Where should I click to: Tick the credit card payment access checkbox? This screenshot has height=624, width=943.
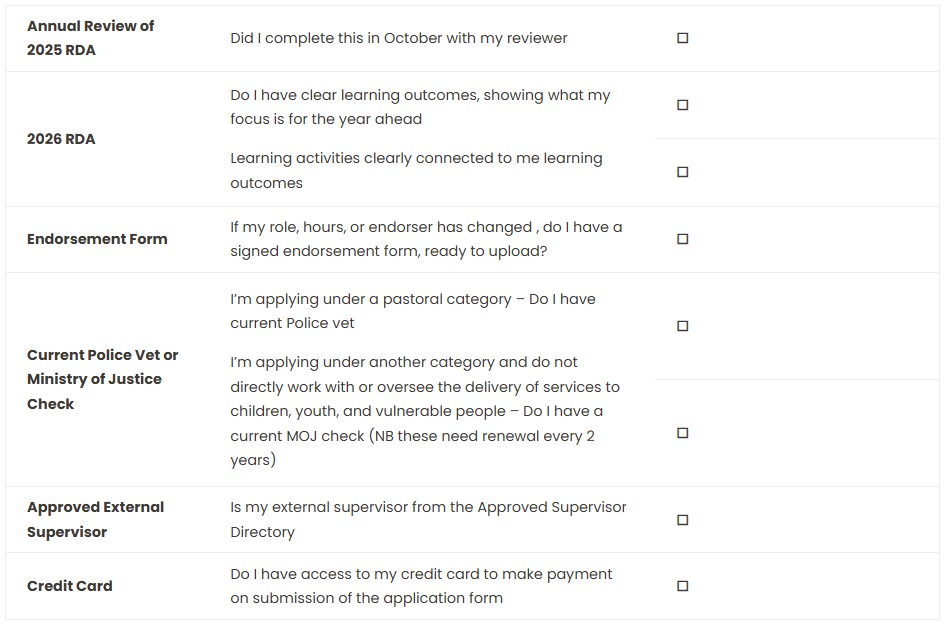[683, 586]
